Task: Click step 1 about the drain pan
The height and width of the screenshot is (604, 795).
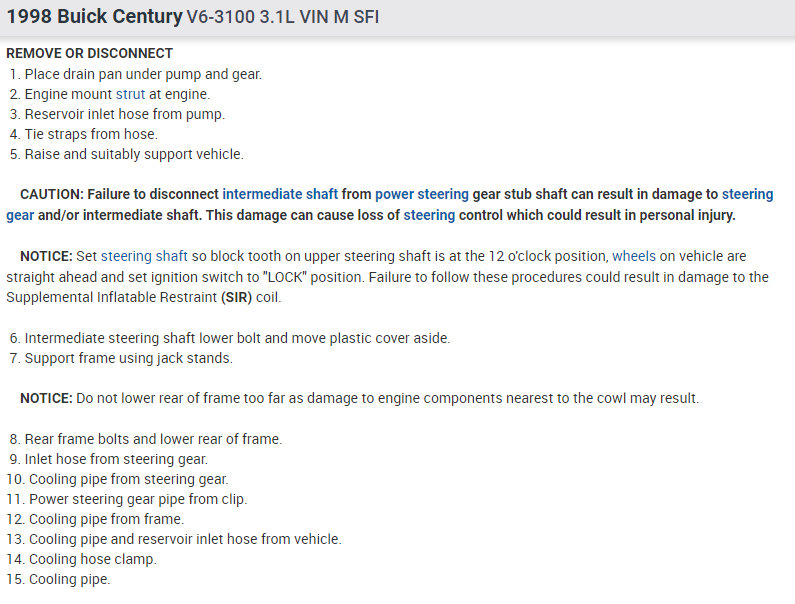Action: coord(142,74)
